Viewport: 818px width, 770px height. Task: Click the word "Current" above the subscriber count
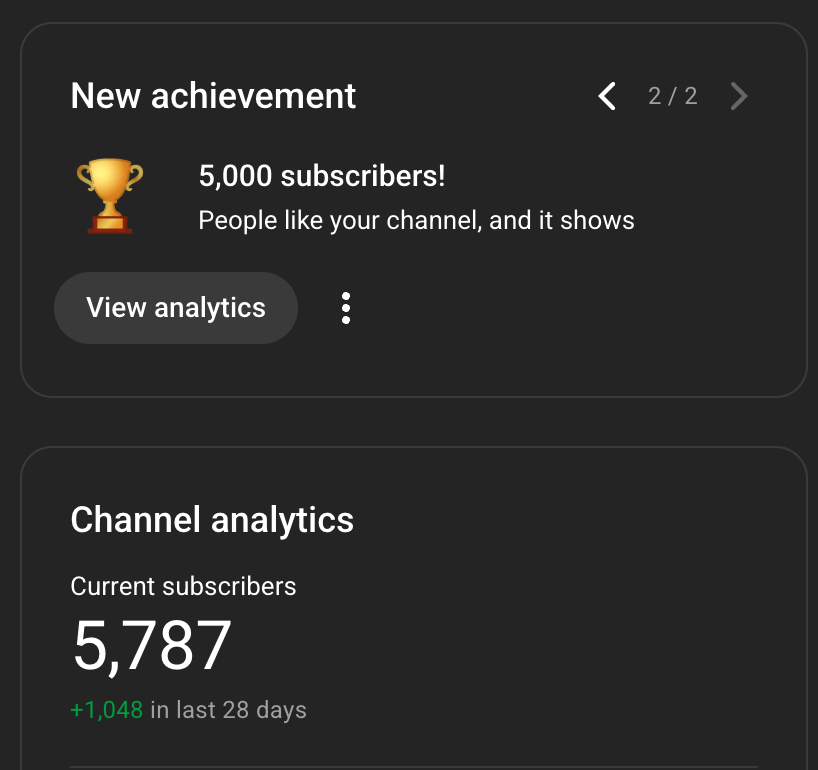point(112,586)
